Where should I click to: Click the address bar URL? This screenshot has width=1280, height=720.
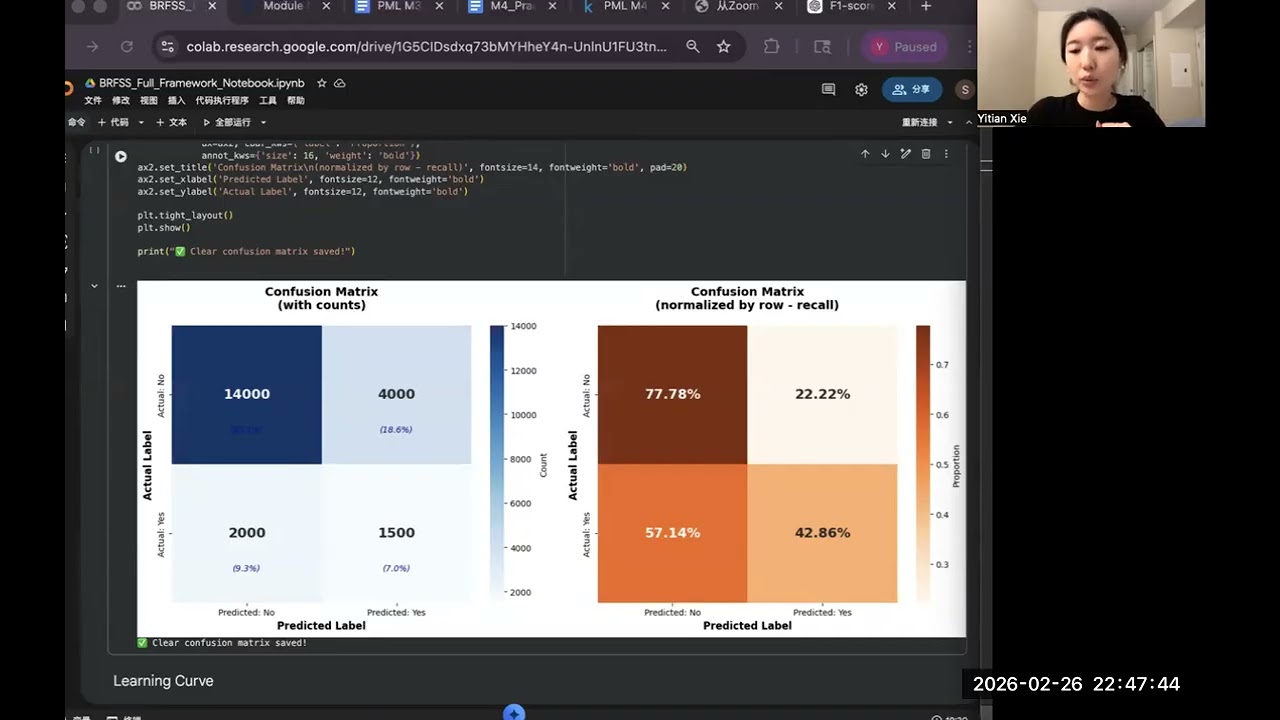(x=427, y=46)
